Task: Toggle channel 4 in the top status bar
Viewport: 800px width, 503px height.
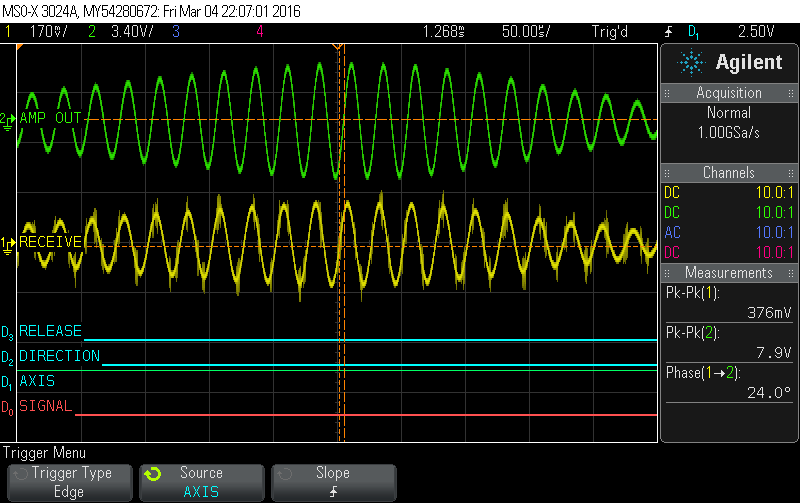Action: coord(260,31)
